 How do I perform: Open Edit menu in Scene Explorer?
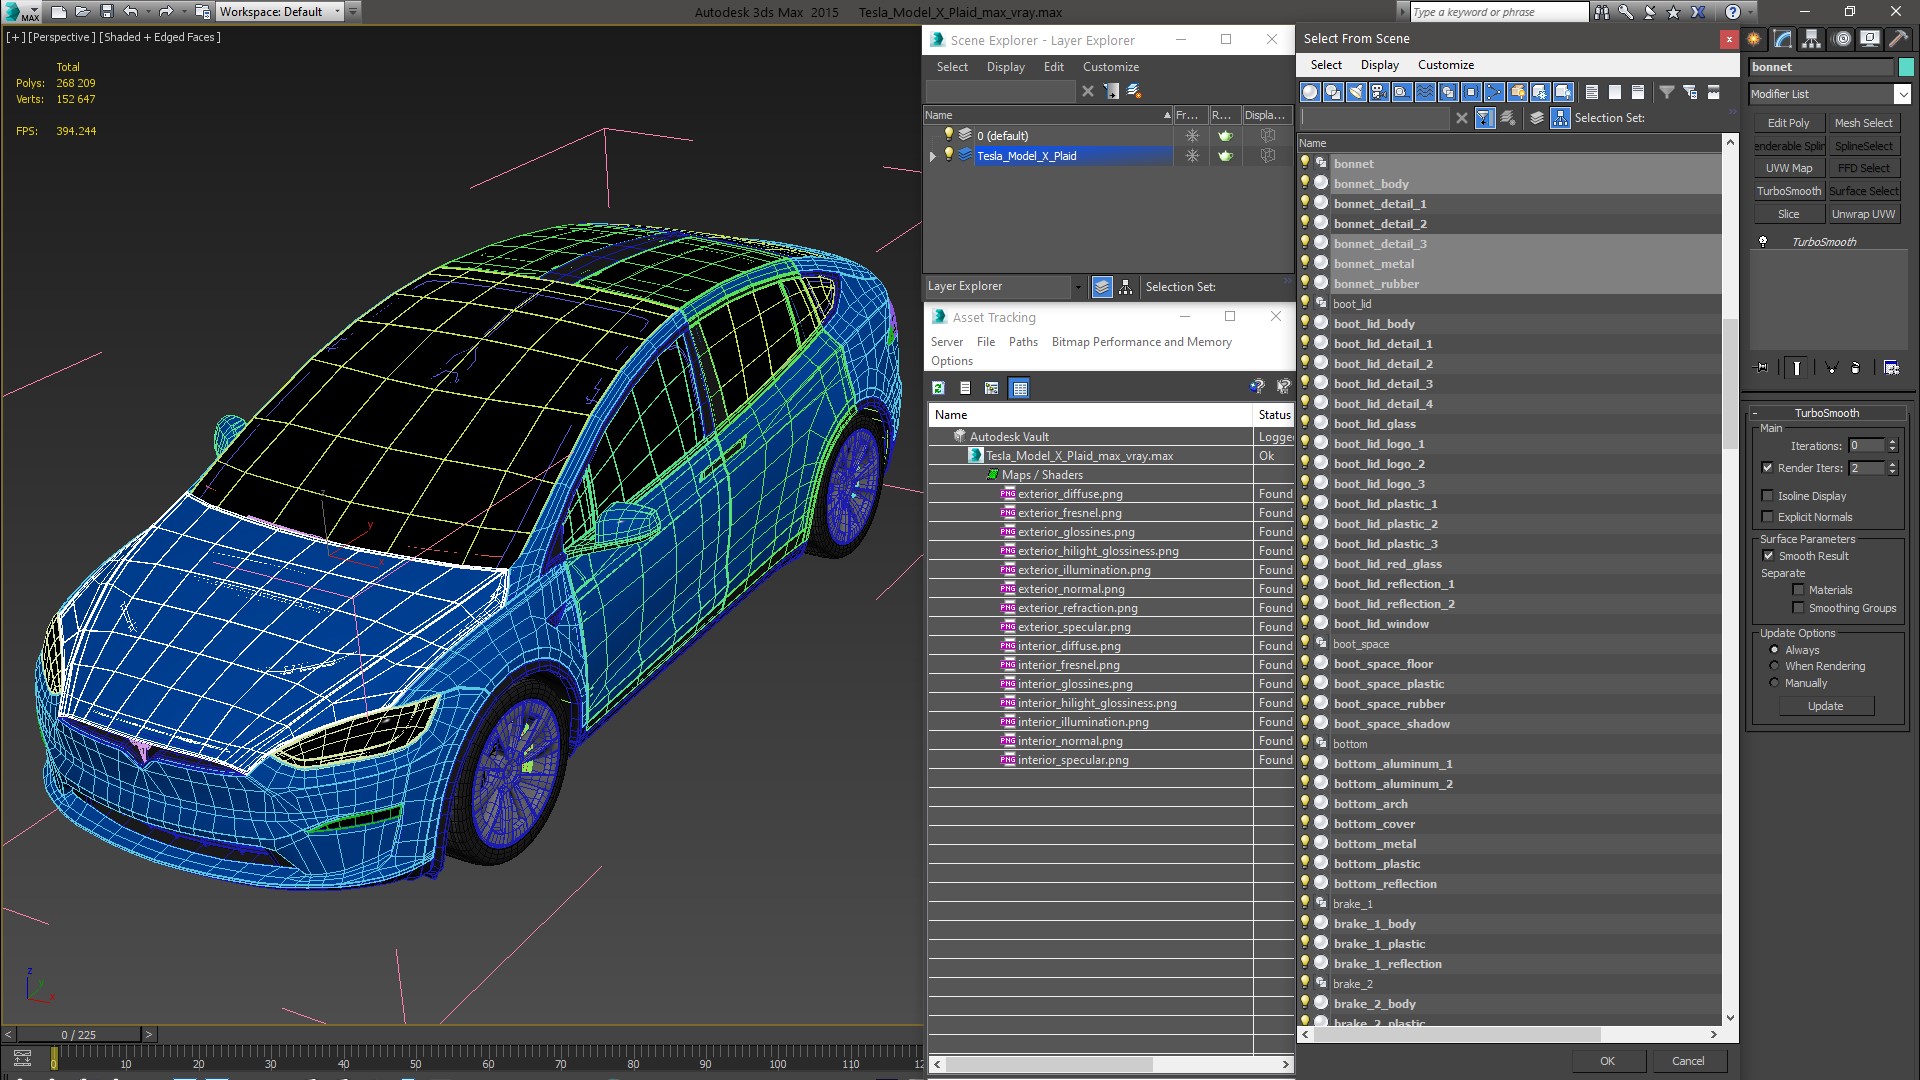[1054, 67]
